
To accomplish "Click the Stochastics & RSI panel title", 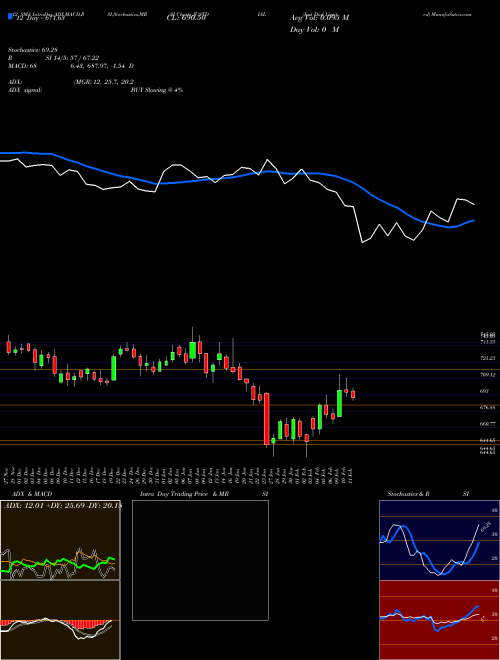I will tap(428, 494).
